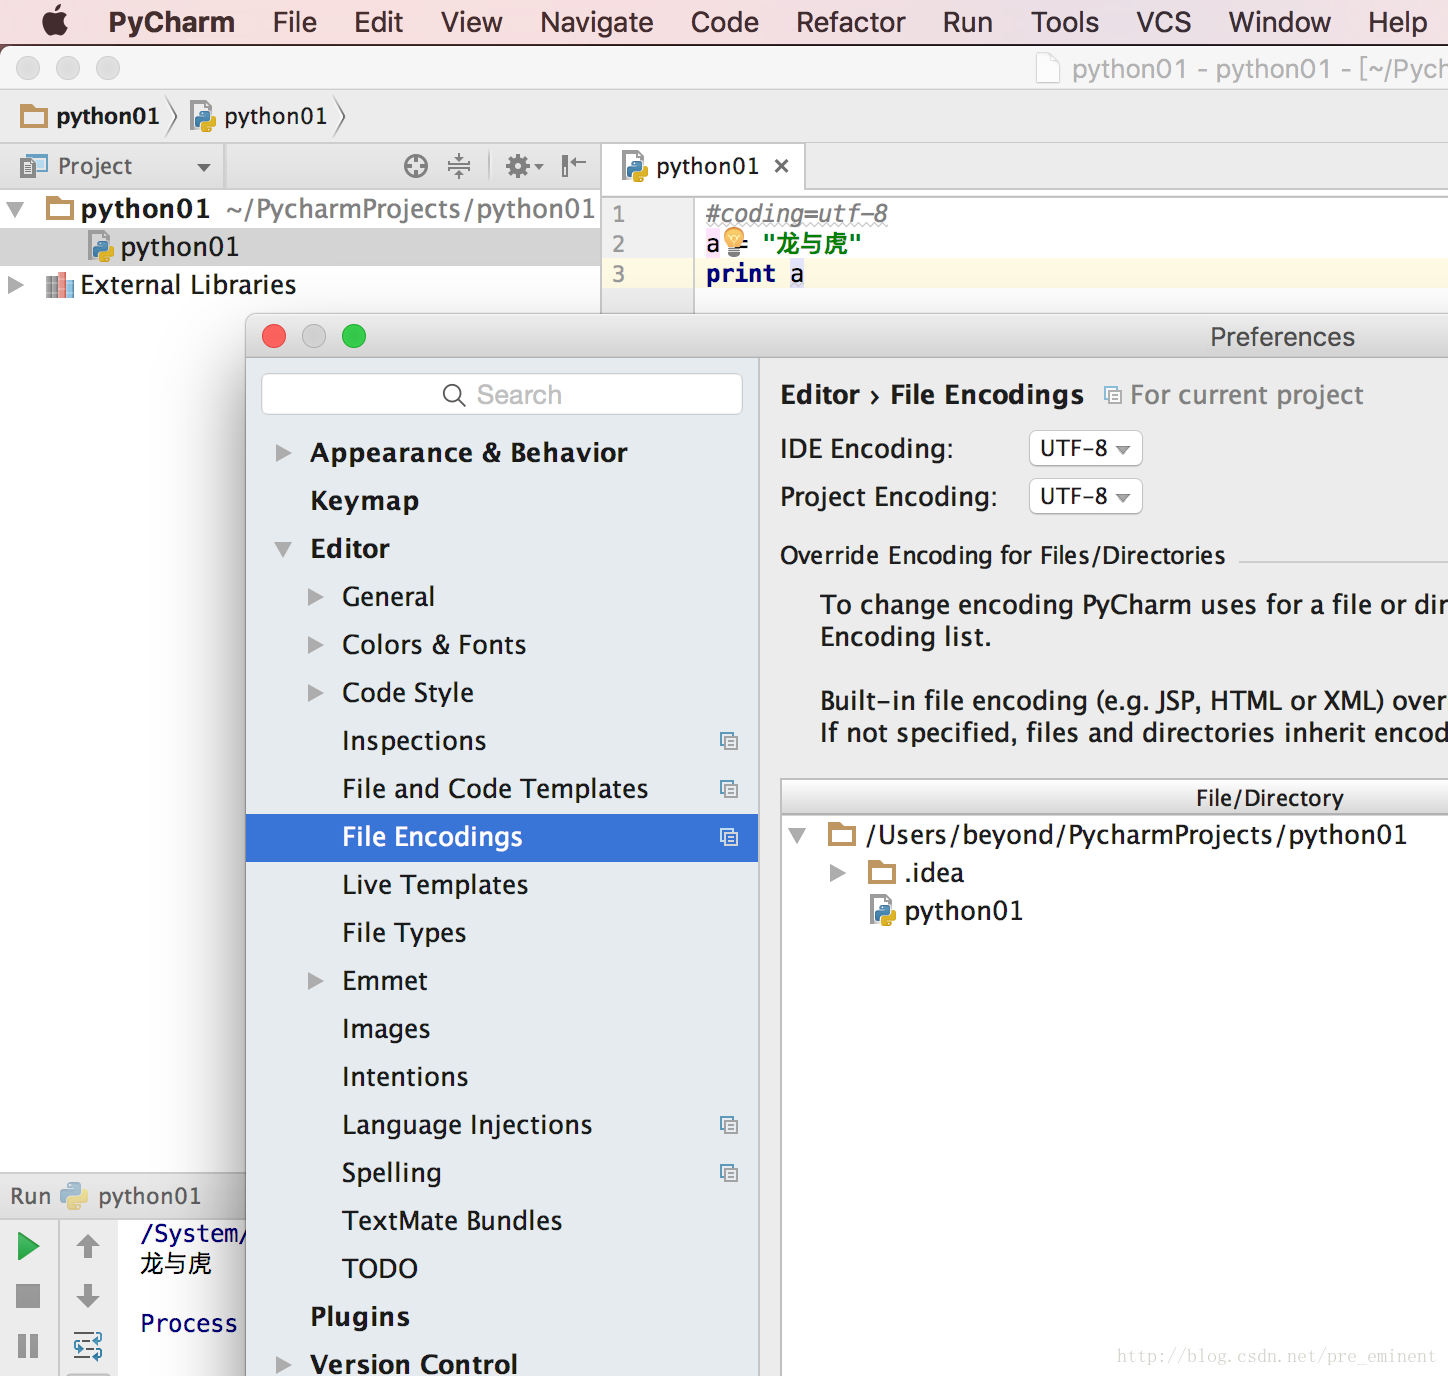Click the up arrow in Run panel
Screen dimensions: 1448x1376
tap(88, 1246)
